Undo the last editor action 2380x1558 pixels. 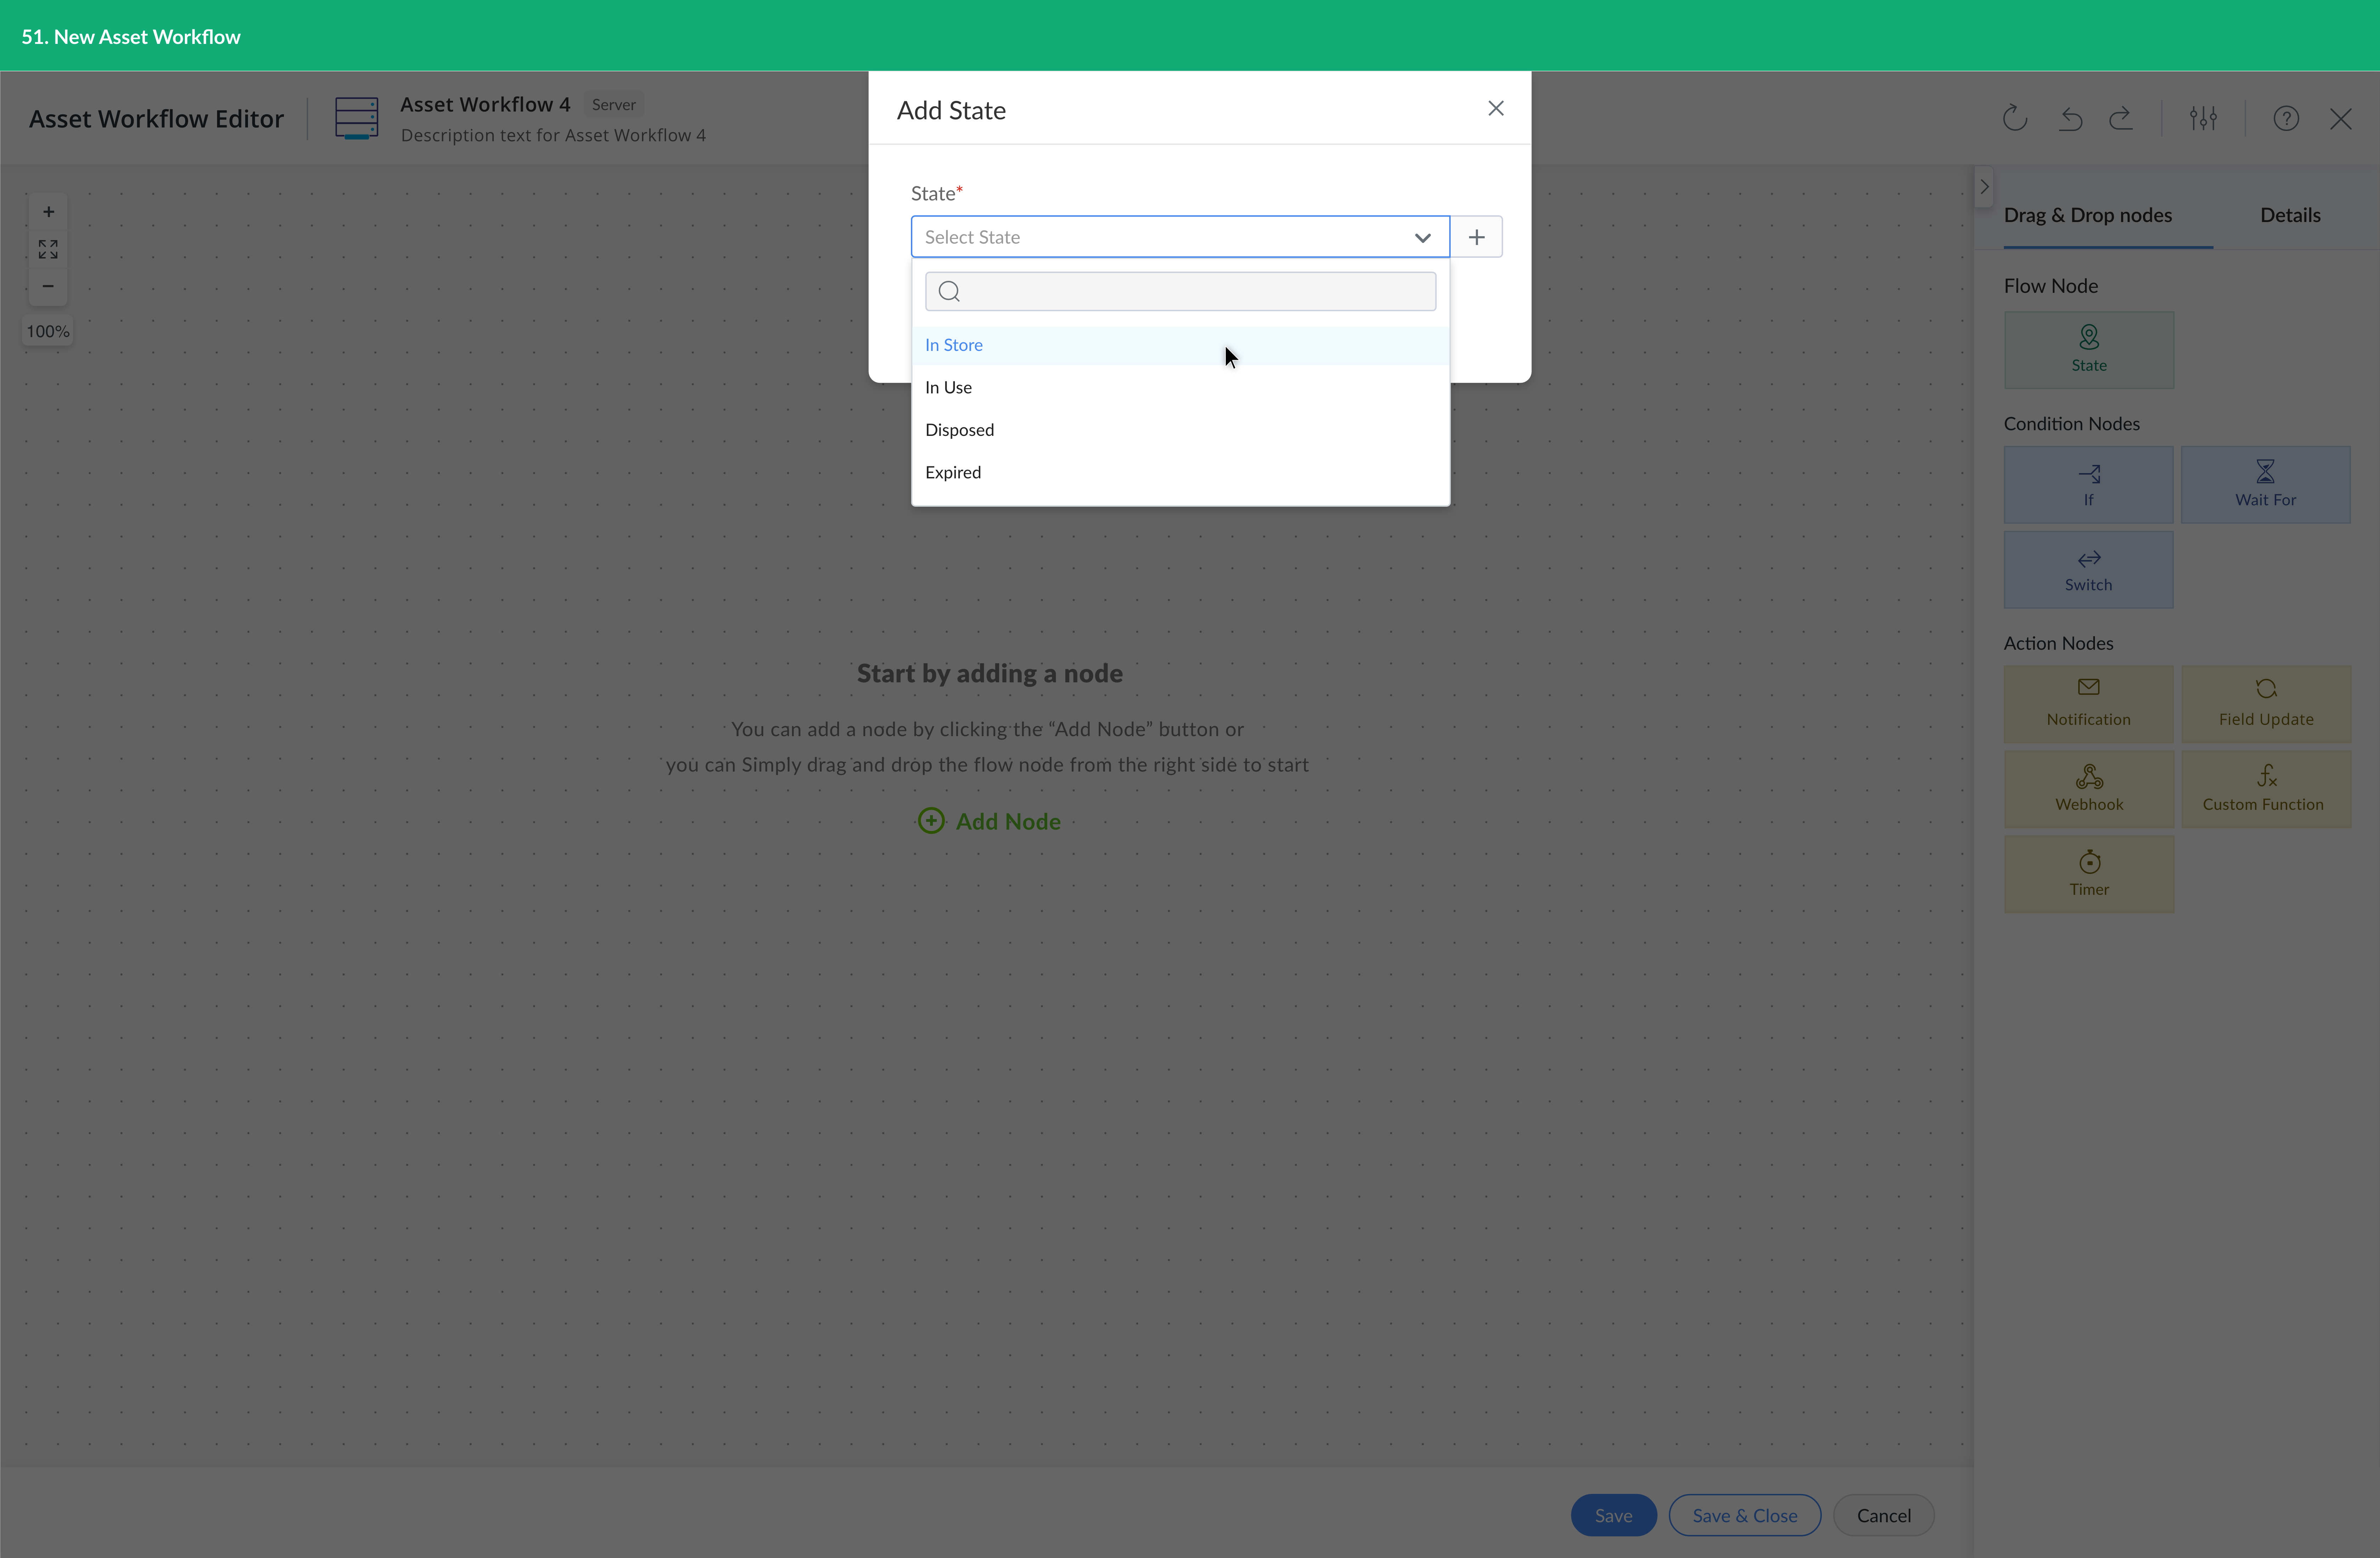click(2070, 119)
